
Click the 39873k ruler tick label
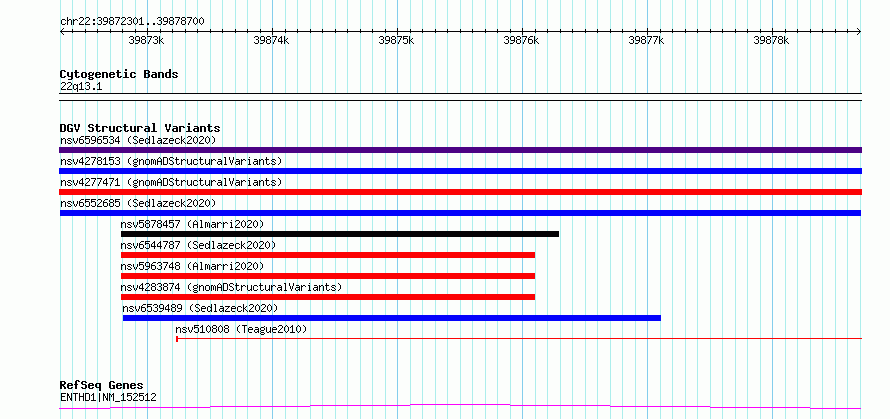(146, 40)
